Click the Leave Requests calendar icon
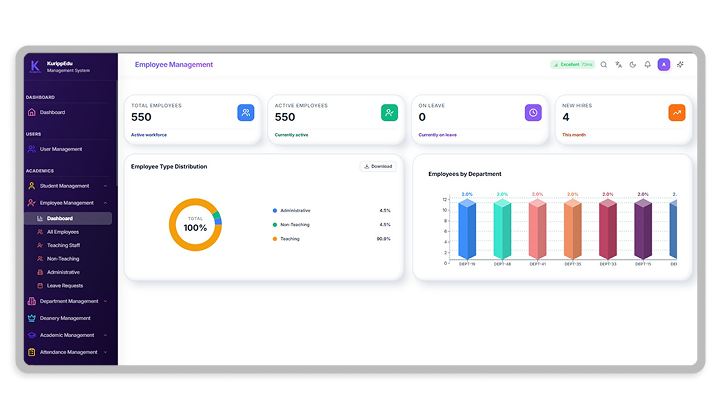Image resolution: width=721 pixels, height=420 pixels. point(40,286)
